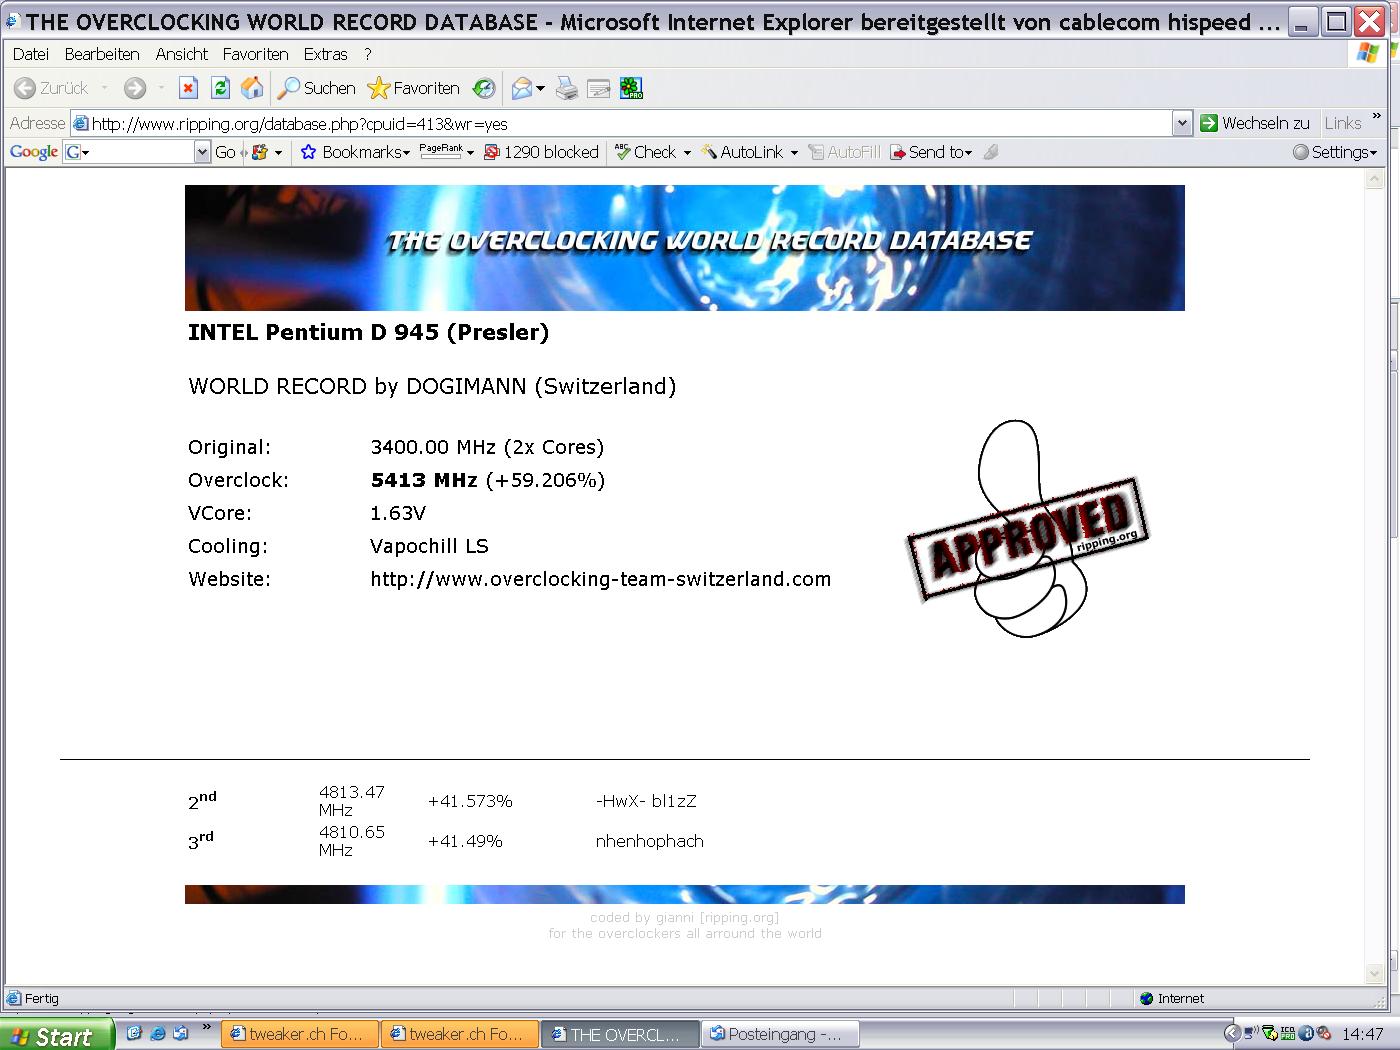Open the Google Bookmarks dropdown
This screenshot has width=1400, height=1050.
(355, 152)
